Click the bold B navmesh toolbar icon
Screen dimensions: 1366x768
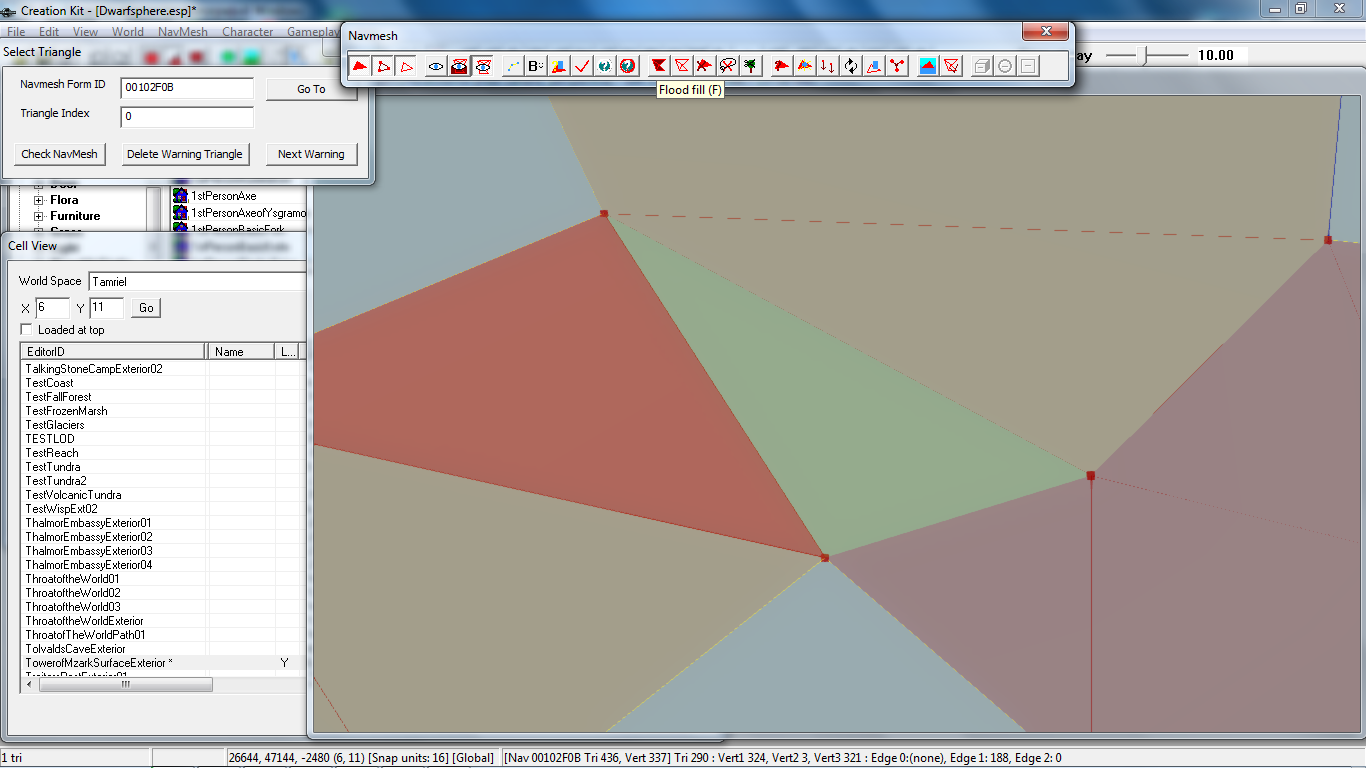pos(536,66)
